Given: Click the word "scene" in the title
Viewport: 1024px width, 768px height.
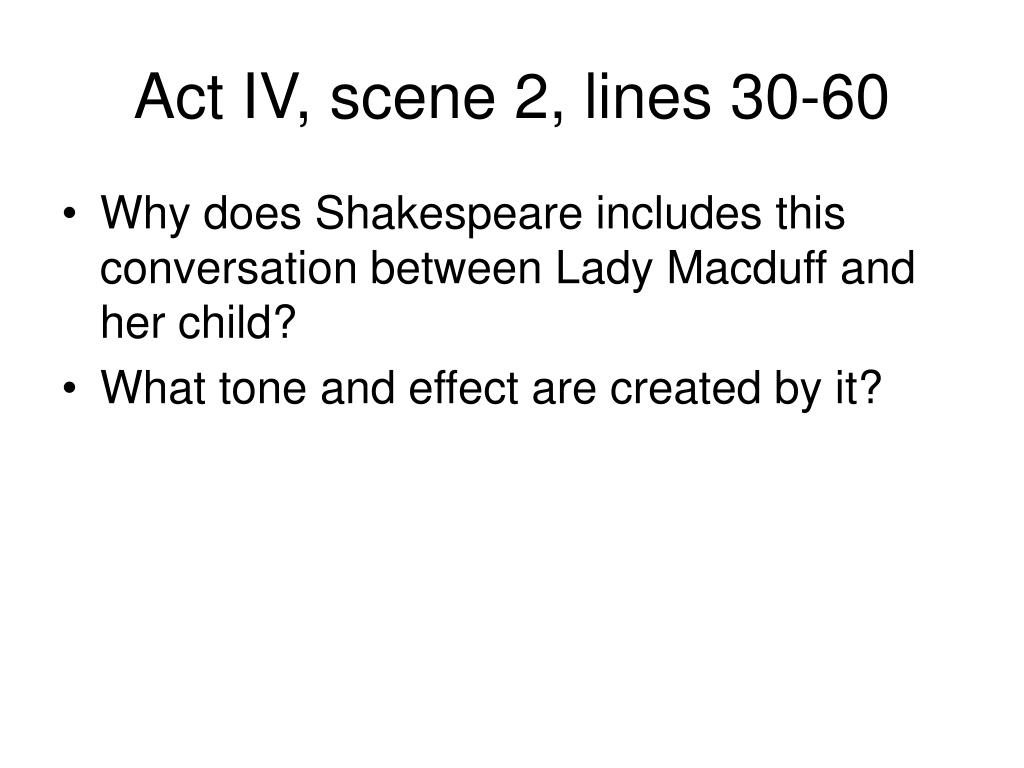Looking at the screenshot, I should click(412, 98).
